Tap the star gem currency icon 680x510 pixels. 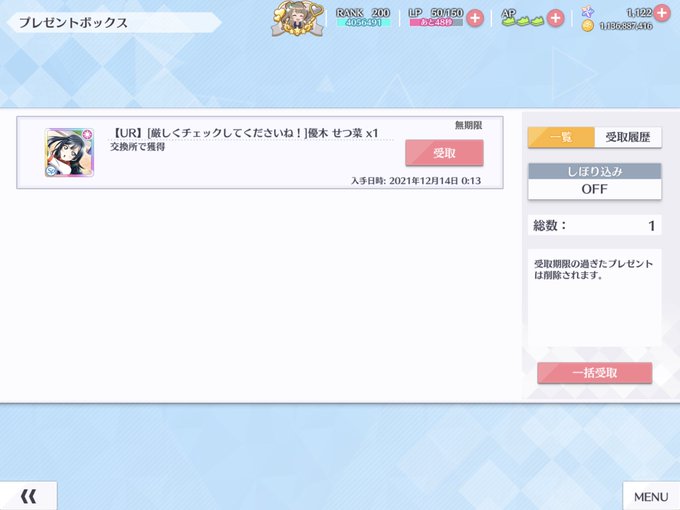click(587, 12)
